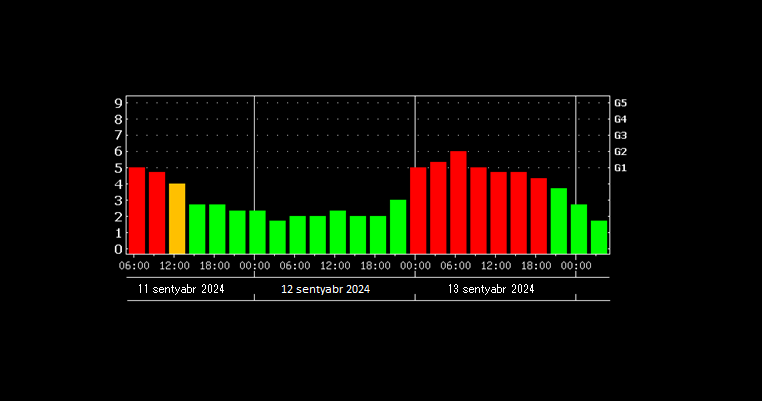The image size is (762, 401).
Task: Click the single orange bar in the chart
Action: click(177, 218)
